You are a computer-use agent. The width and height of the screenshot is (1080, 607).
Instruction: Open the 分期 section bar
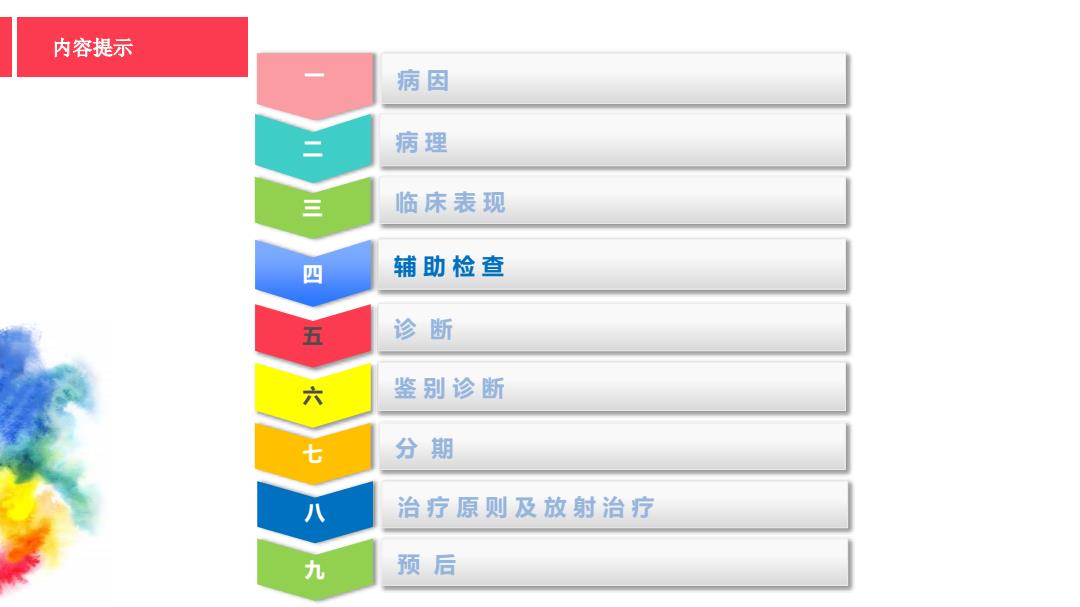click(613, 447)
